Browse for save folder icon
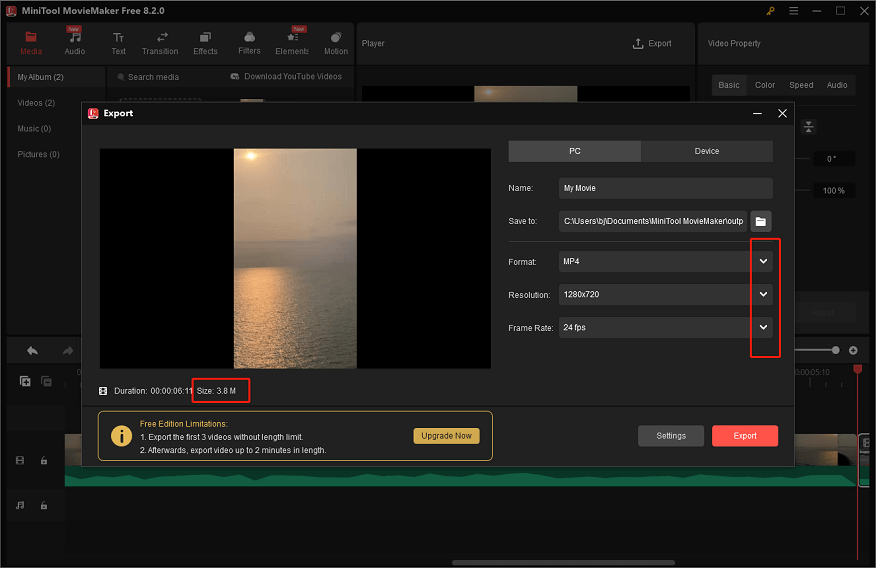The width and height of the screenshot is (876, 568). pyautogui.click(x=760, y=221)
